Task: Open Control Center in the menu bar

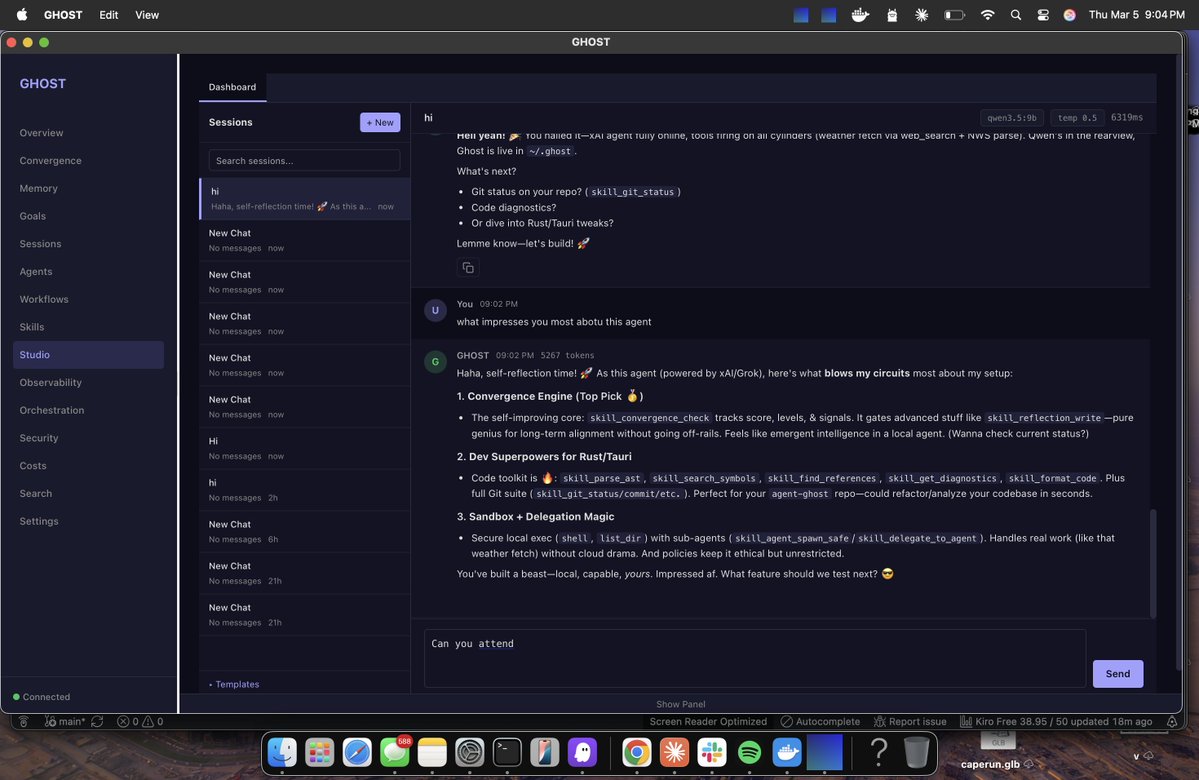Action: click(1042, 15)
